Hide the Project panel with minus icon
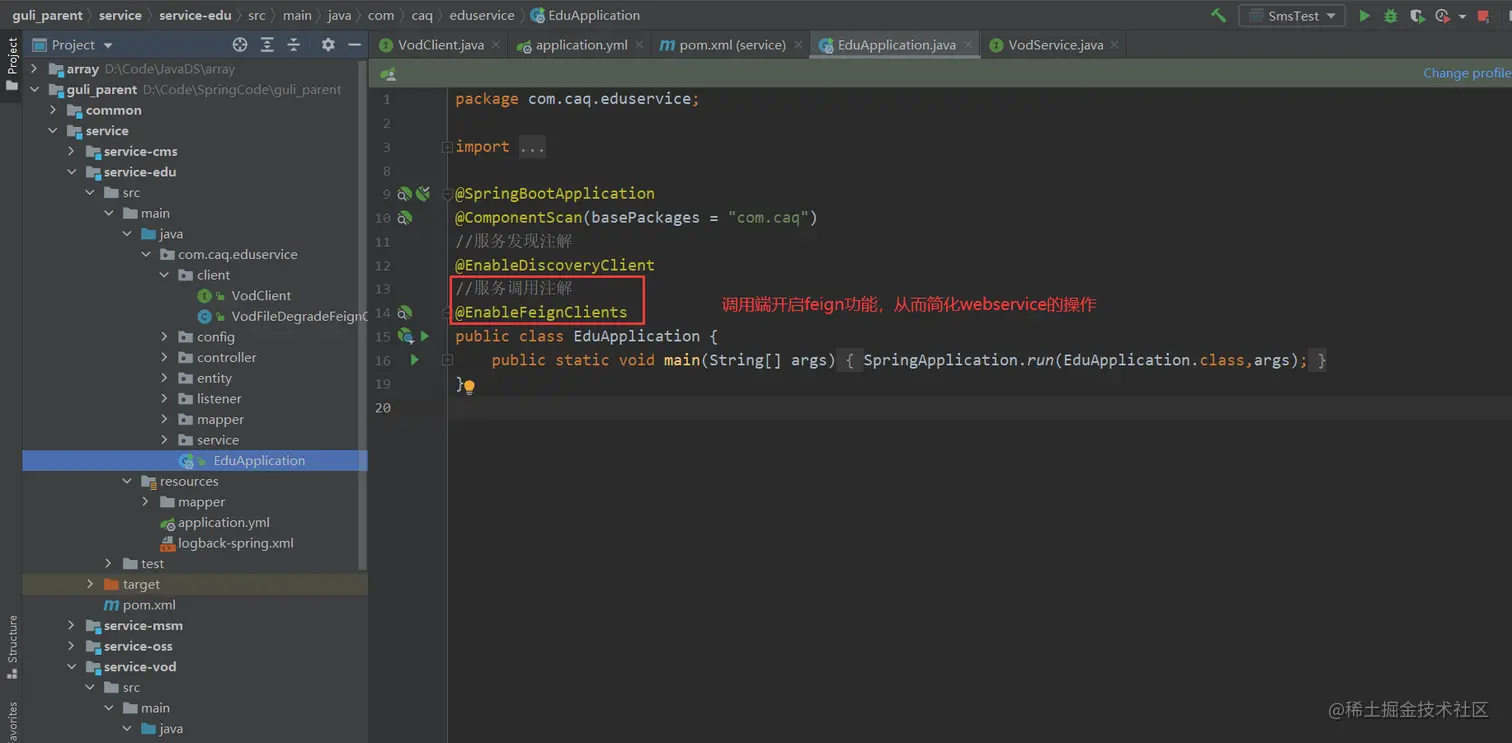This screenshot has height=743, width=1512. pos(354,45)
